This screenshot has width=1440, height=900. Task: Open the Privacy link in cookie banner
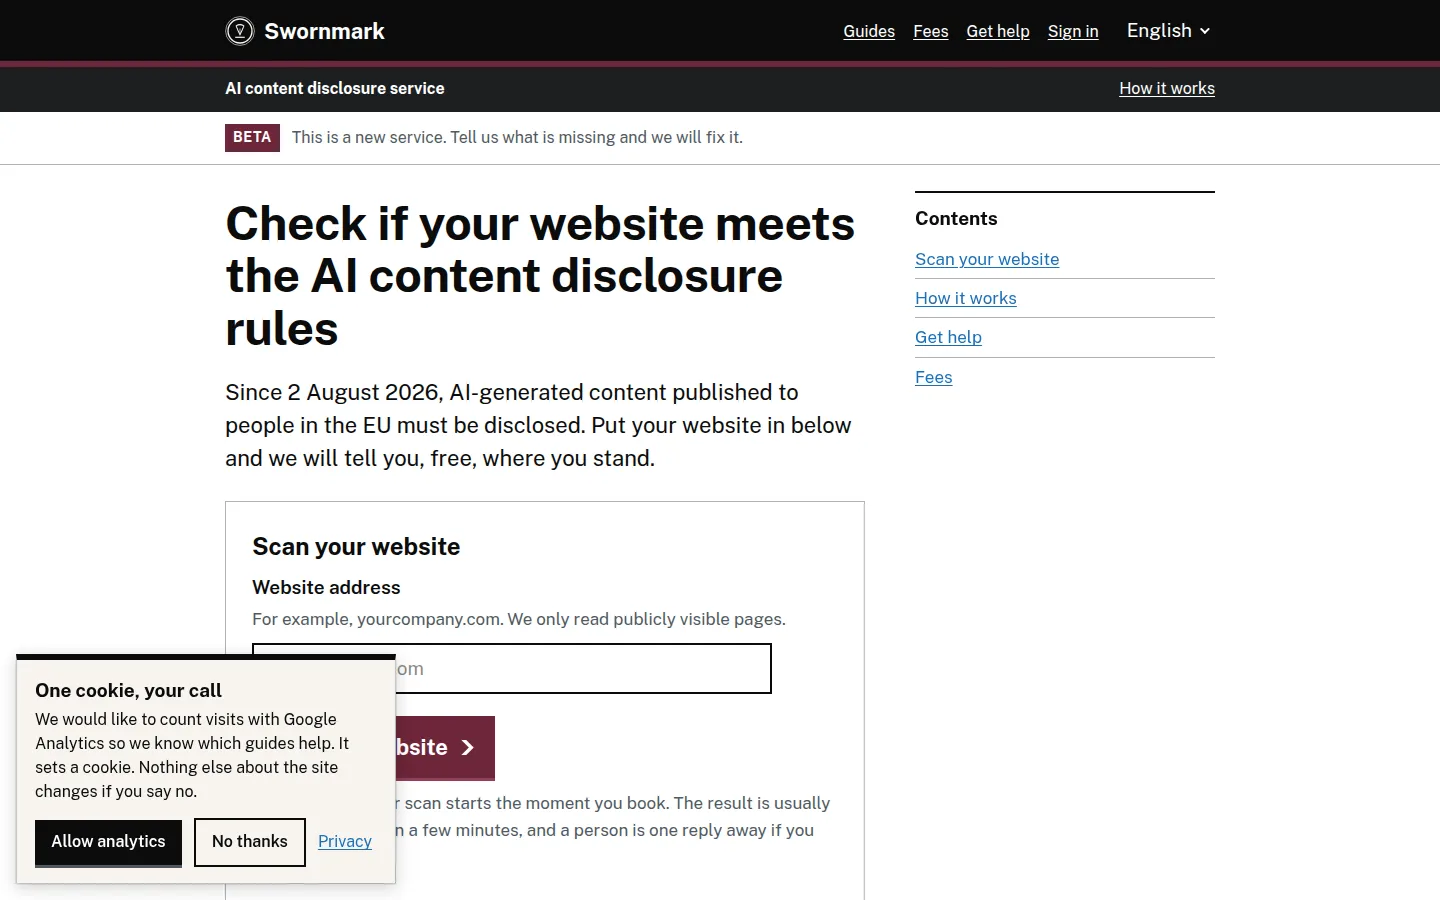[x=345, y=841]
